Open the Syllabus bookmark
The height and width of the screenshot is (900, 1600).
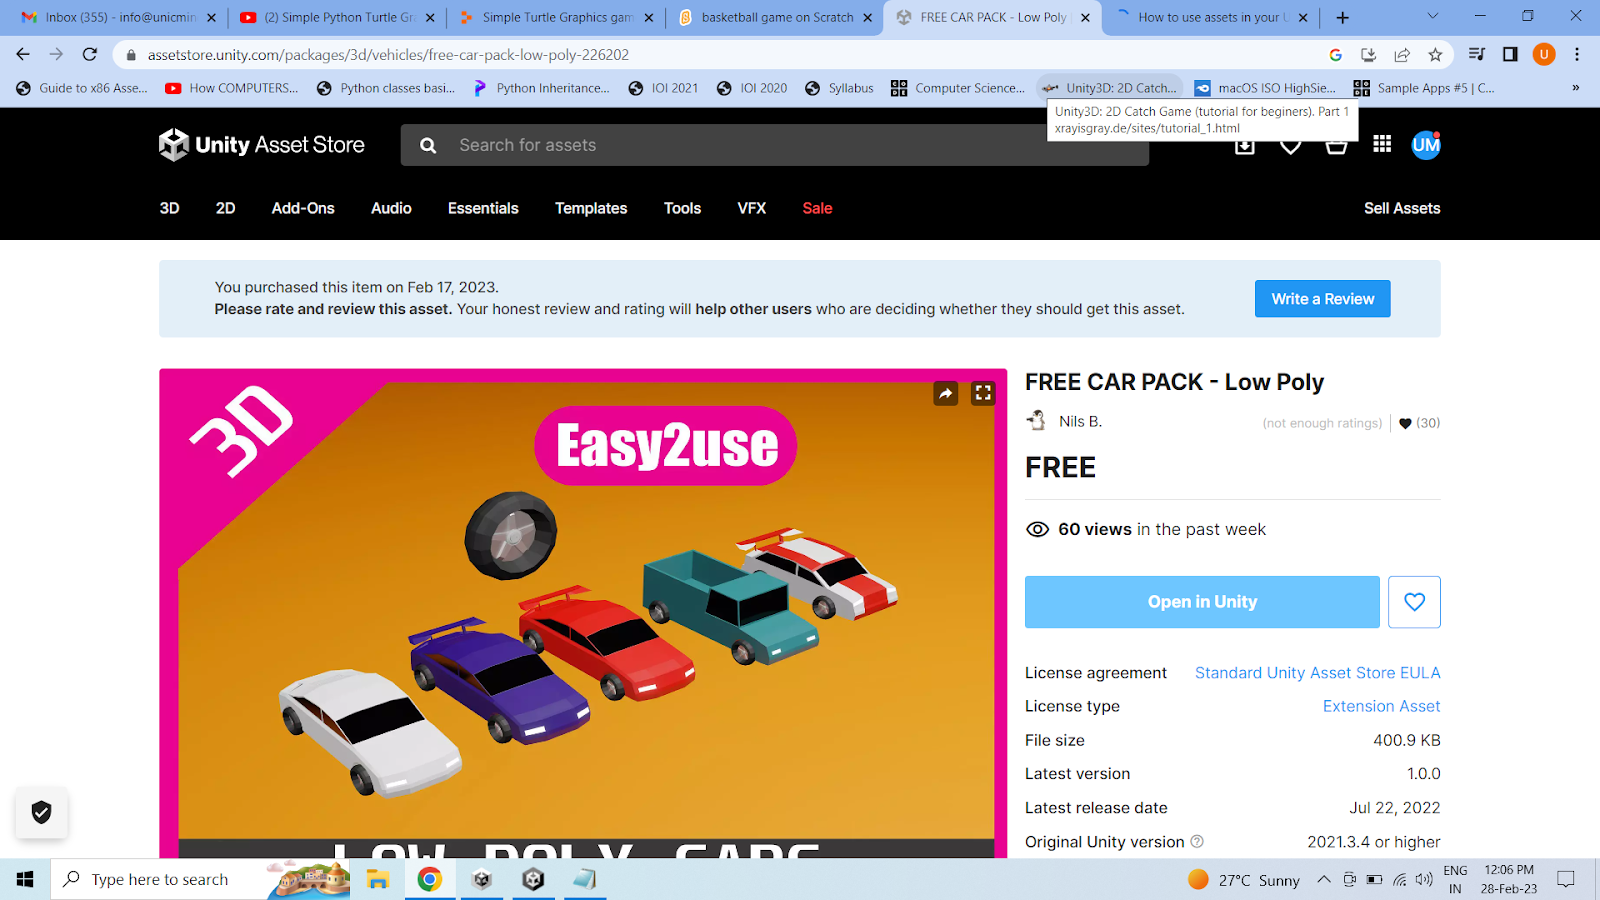[x=839, y=88]
